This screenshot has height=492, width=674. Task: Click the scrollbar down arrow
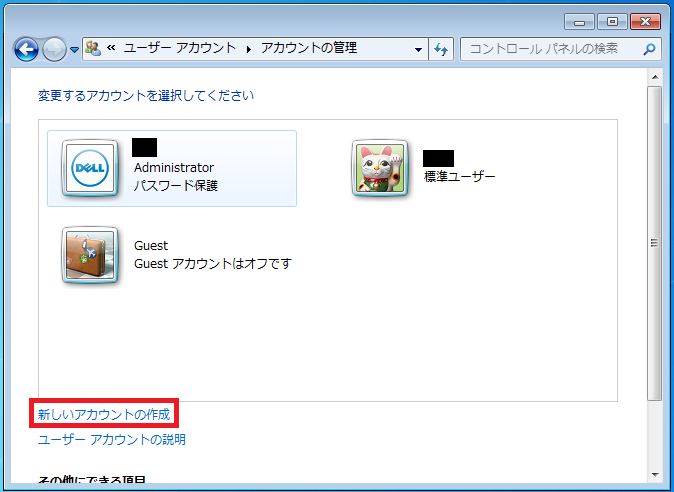coord(655,474)
